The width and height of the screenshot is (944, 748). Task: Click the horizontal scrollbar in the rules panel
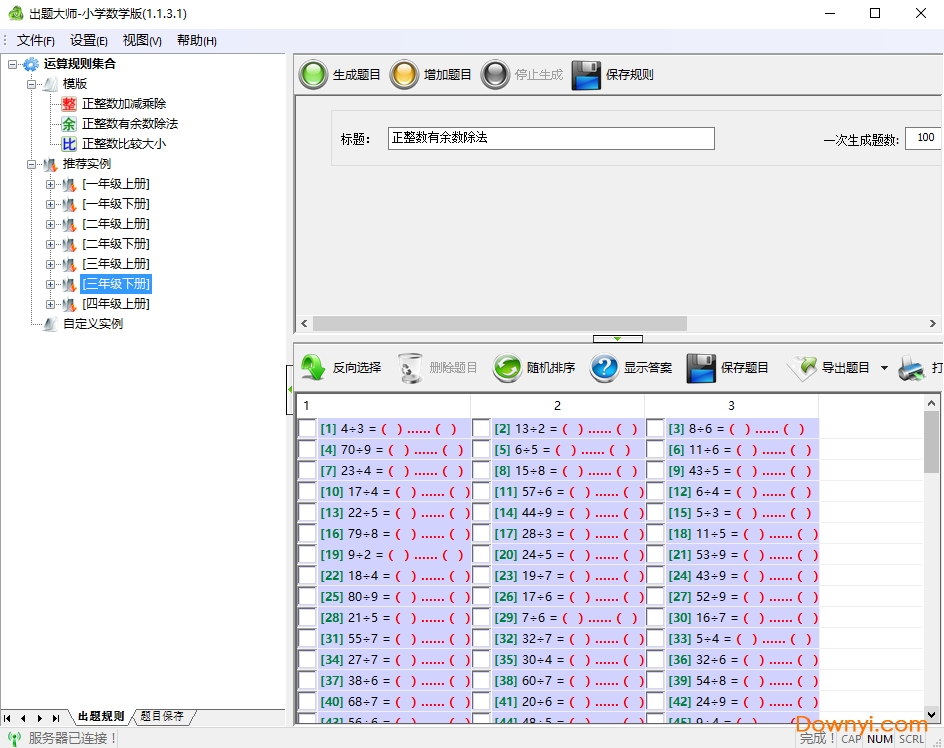500,324
